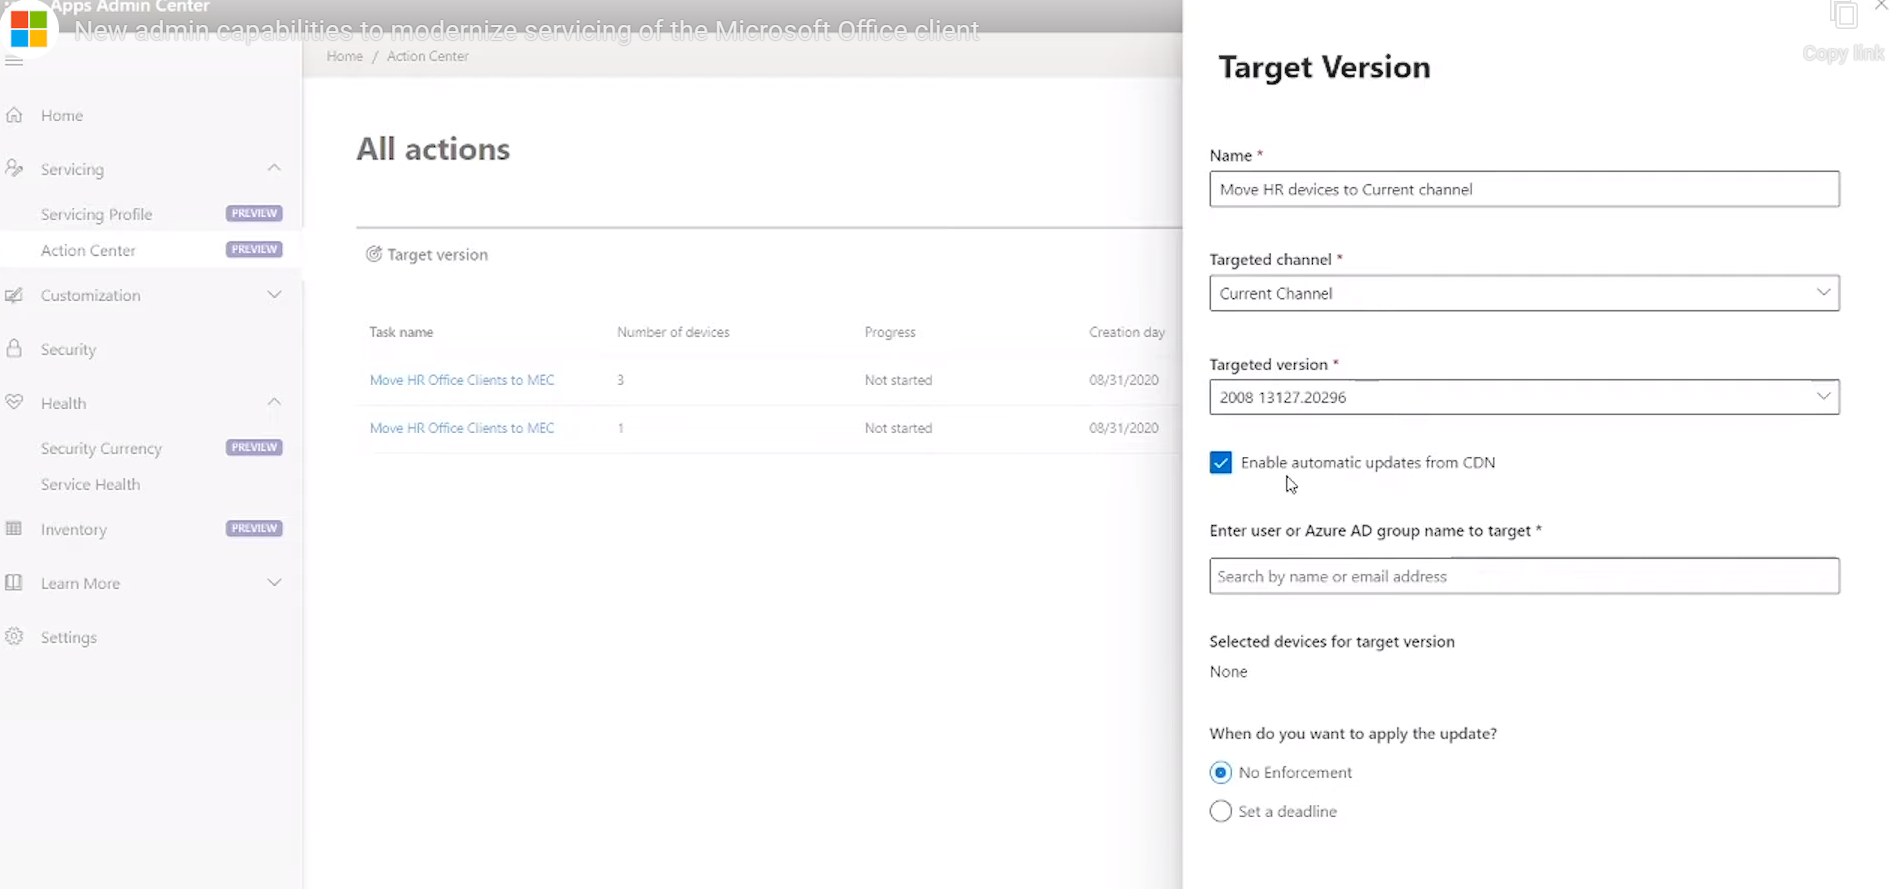The height and width of the screenshot is (889, 1897).
Task: Open the Targeted channel dropdown
Action: pyautogui.click(x=1524, y=293)
